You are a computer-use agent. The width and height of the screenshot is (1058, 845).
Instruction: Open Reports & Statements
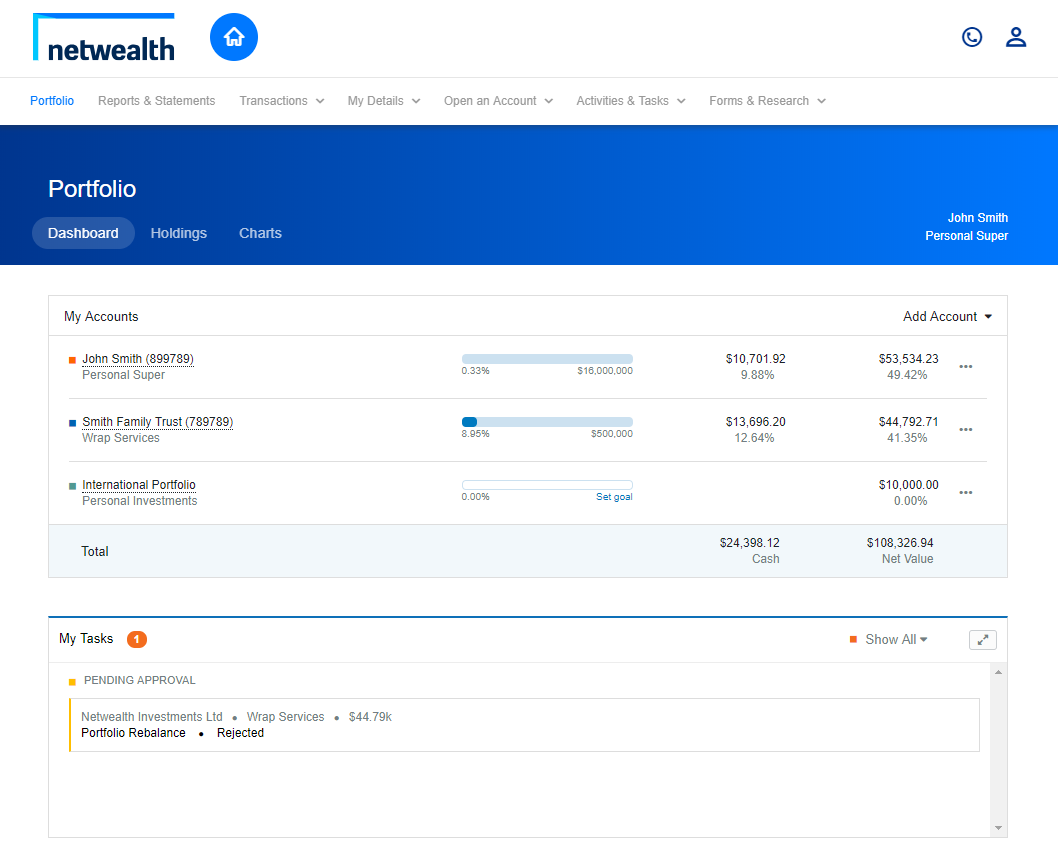[x=157, y=101]
